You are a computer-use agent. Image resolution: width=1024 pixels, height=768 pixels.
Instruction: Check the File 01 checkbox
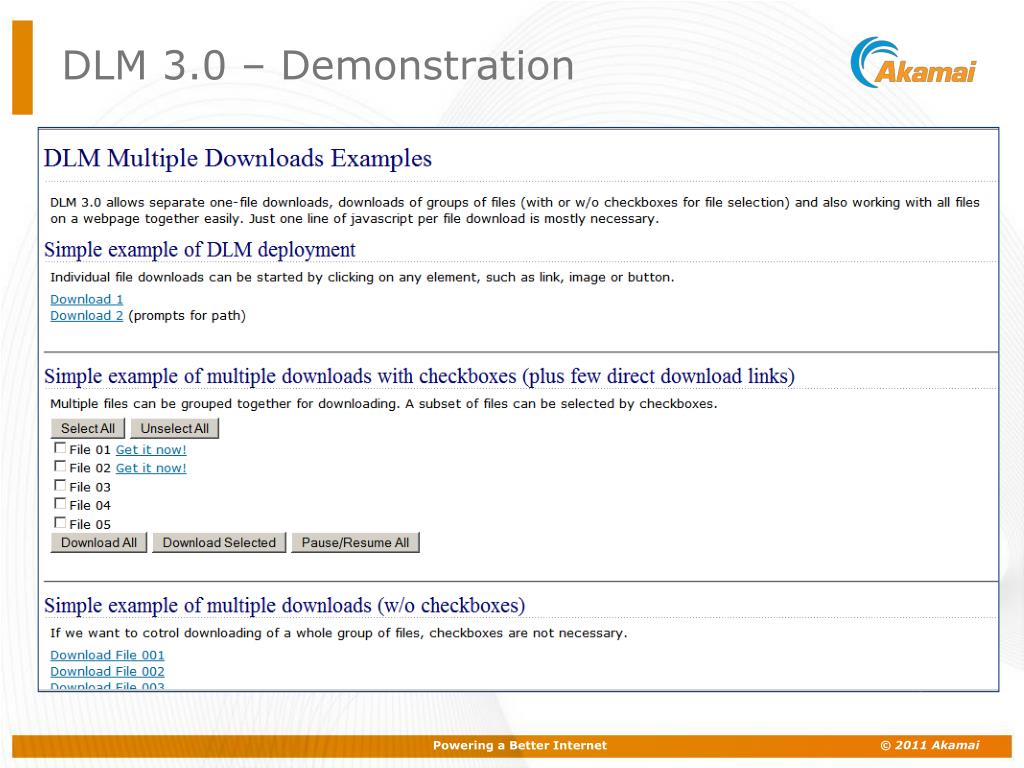[x=60, y=448]
